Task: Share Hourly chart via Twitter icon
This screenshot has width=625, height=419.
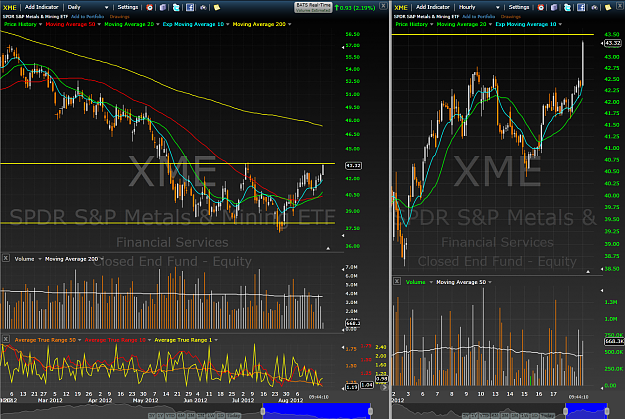Action: pos(568,7)
